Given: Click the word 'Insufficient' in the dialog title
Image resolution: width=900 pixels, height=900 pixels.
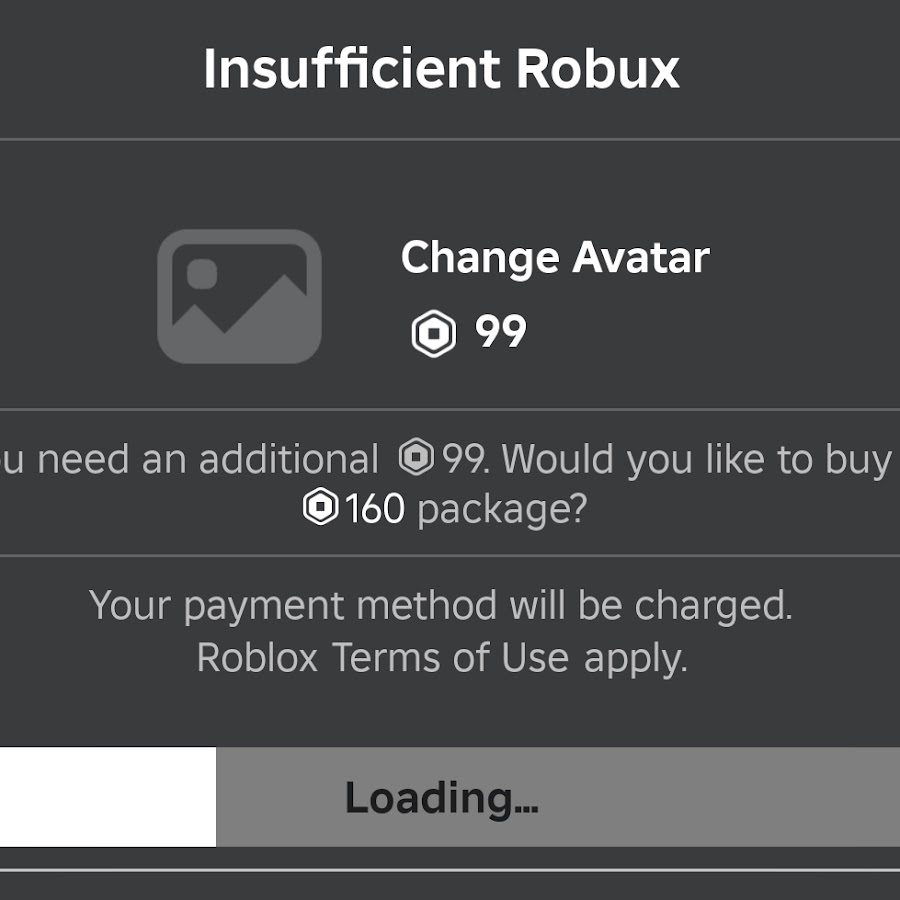Looking at the screenshot, I should coord(352,69).
